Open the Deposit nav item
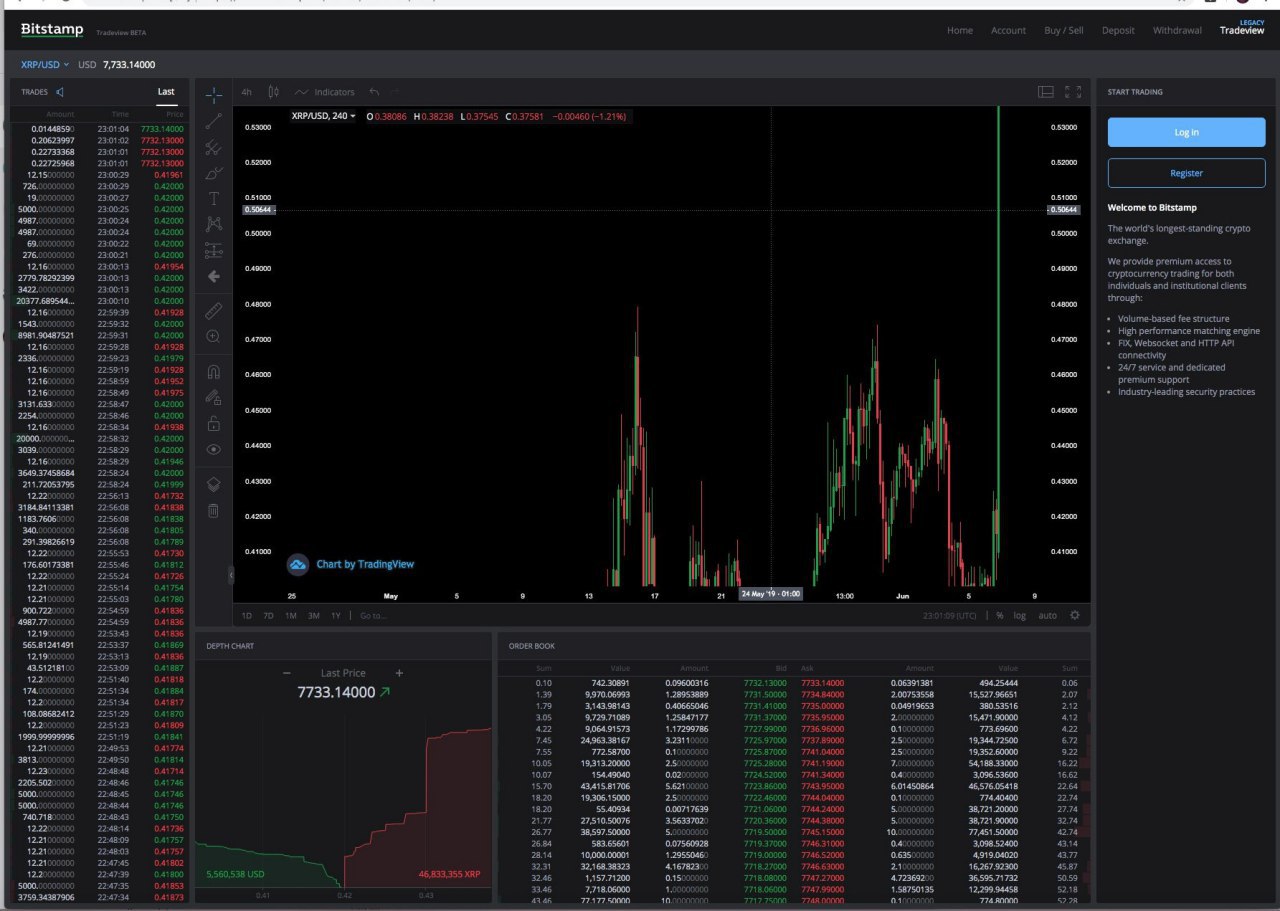 coord(1118,30)
